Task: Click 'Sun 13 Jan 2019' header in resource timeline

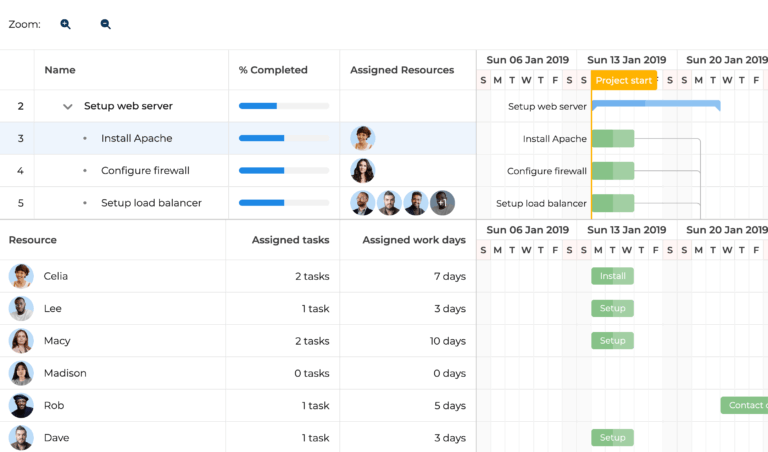Action: [x=626, y=230]
